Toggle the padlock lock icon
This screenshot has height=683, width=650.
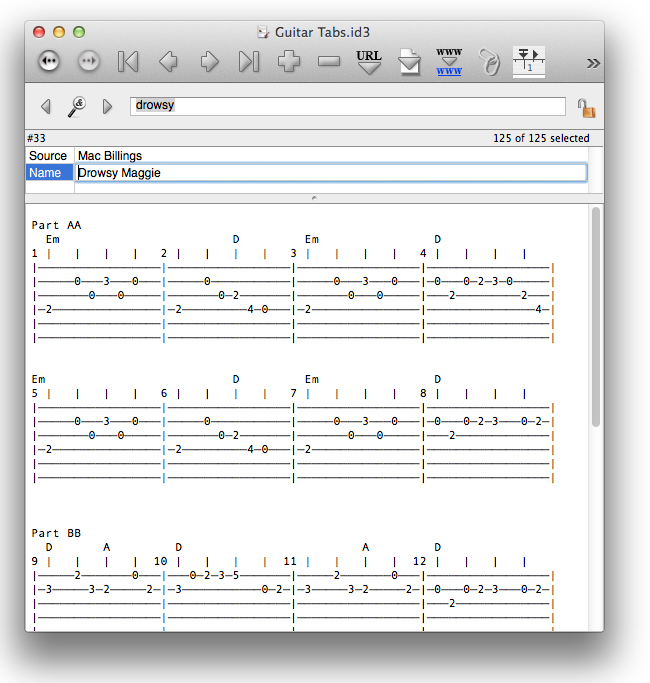(586, 108)
